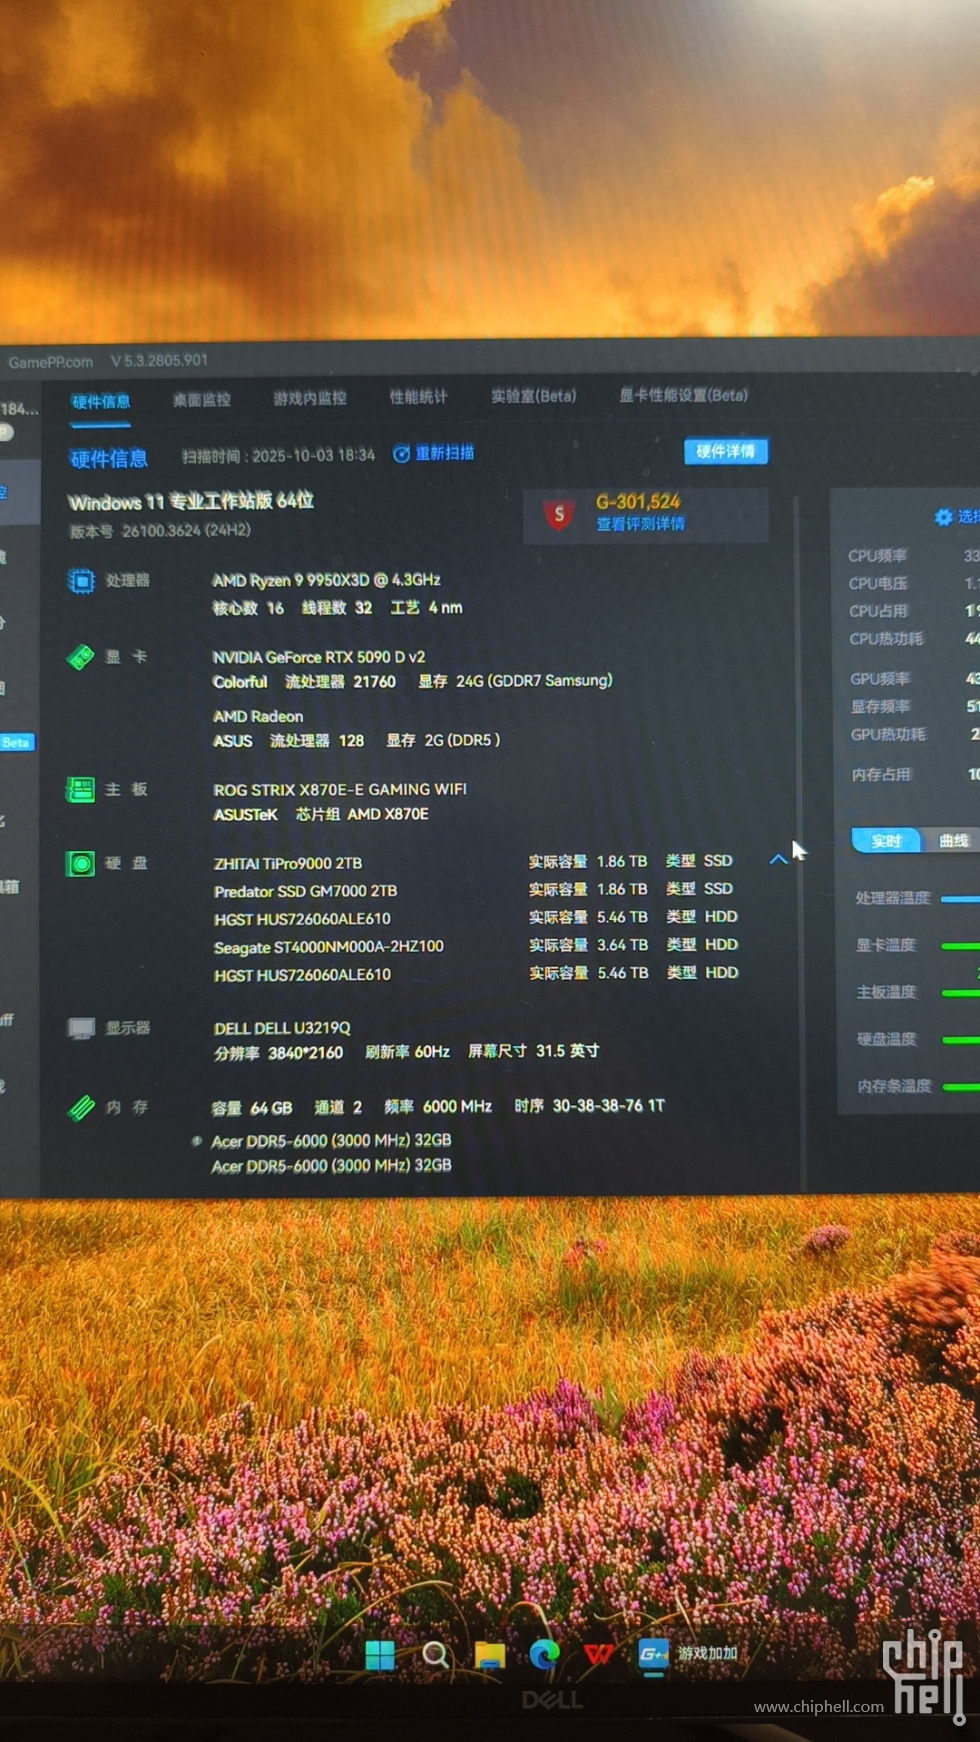
Task: Open the settings gear in monitor panel
Action: (x=943, y=517)
